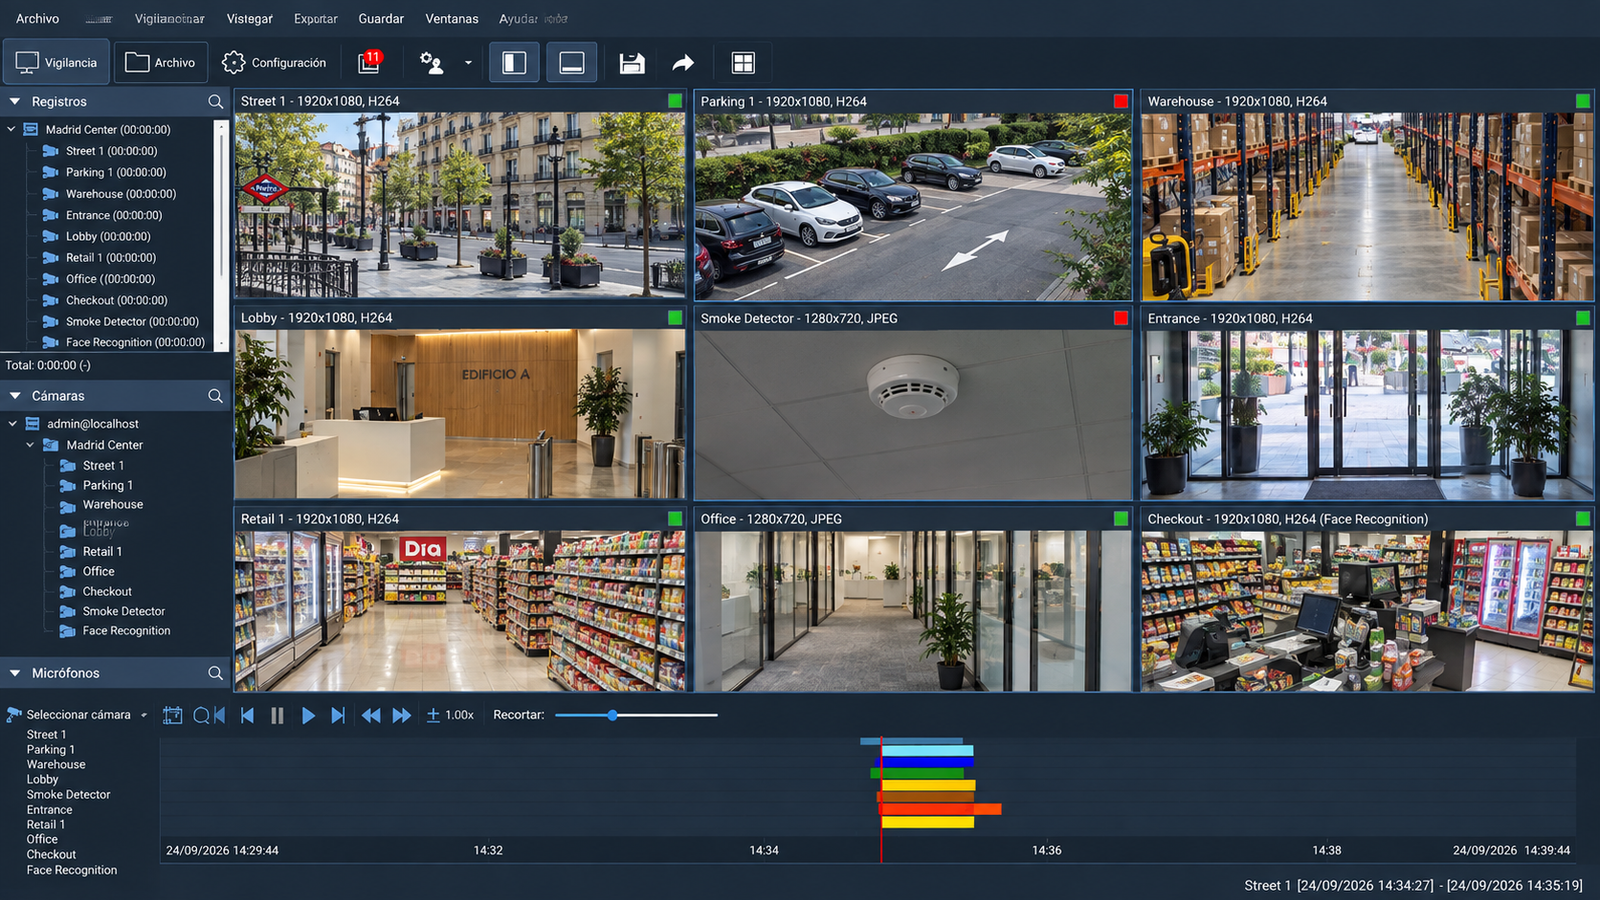
Task: Open the Seleccionar cámara dropdown
Action: (x=78, y=715)
